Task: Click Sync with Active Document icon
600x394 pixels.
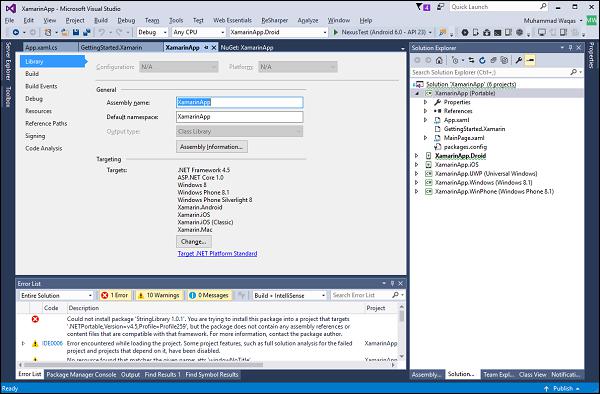Action: (x=471, y=60)
